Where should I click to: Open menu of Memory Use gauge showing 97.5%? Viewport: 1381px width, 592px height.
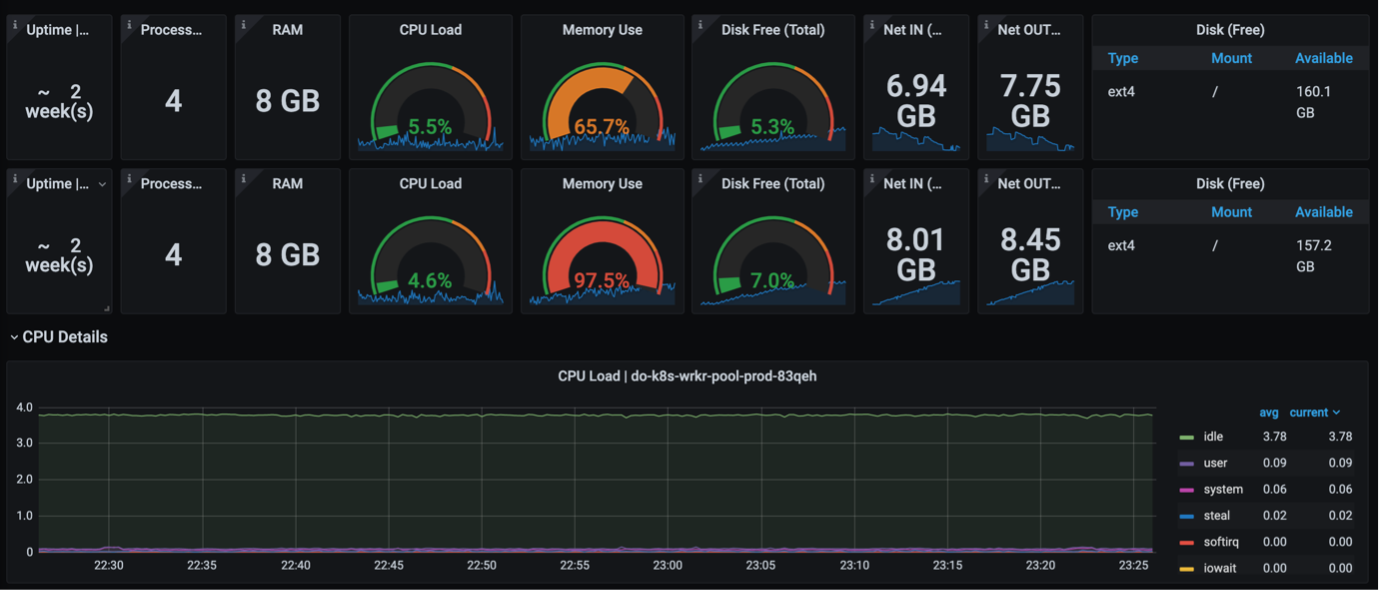tap(602, 184)
